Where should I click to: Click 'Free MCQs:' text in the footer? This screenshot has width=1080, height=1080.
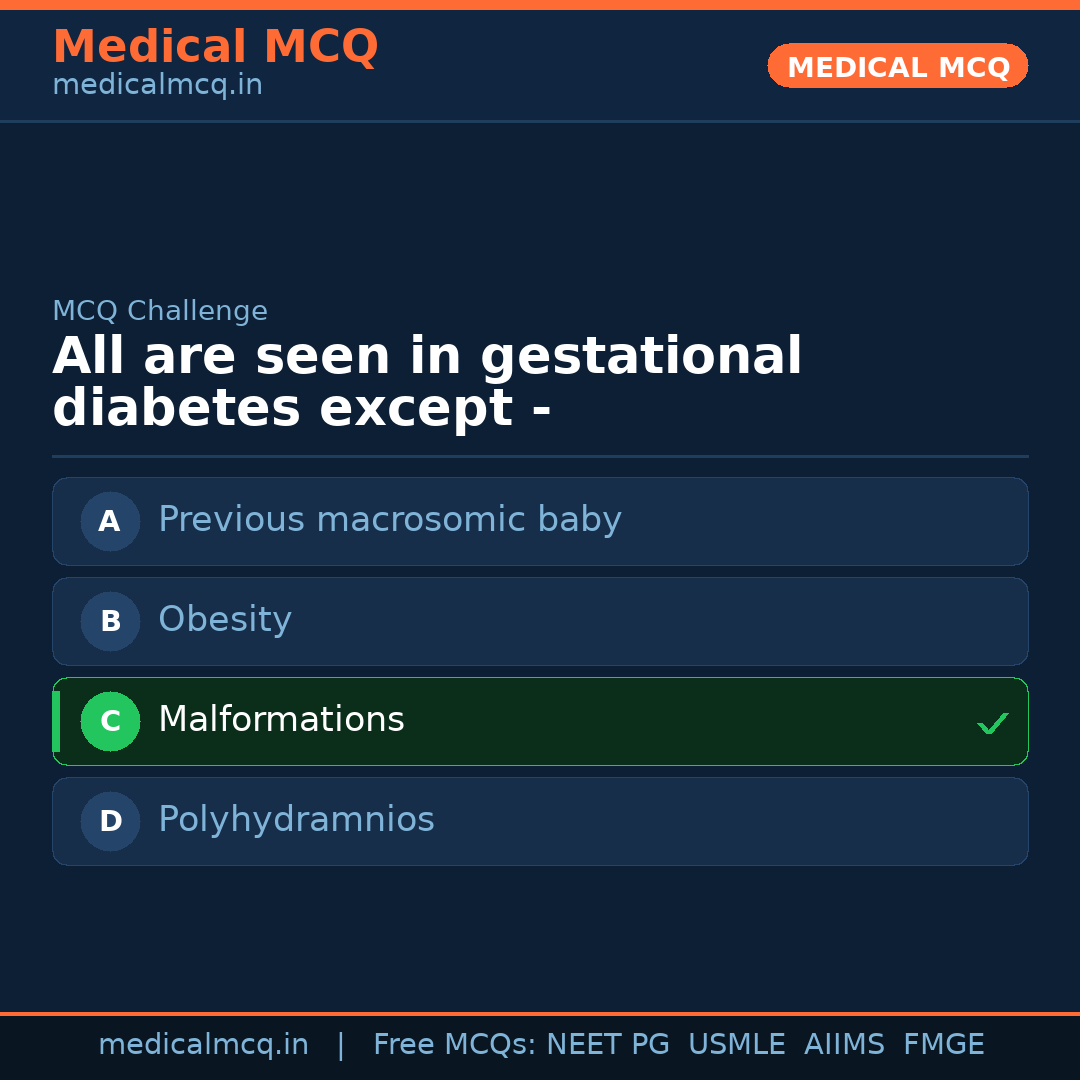(x=455, y=1045)
